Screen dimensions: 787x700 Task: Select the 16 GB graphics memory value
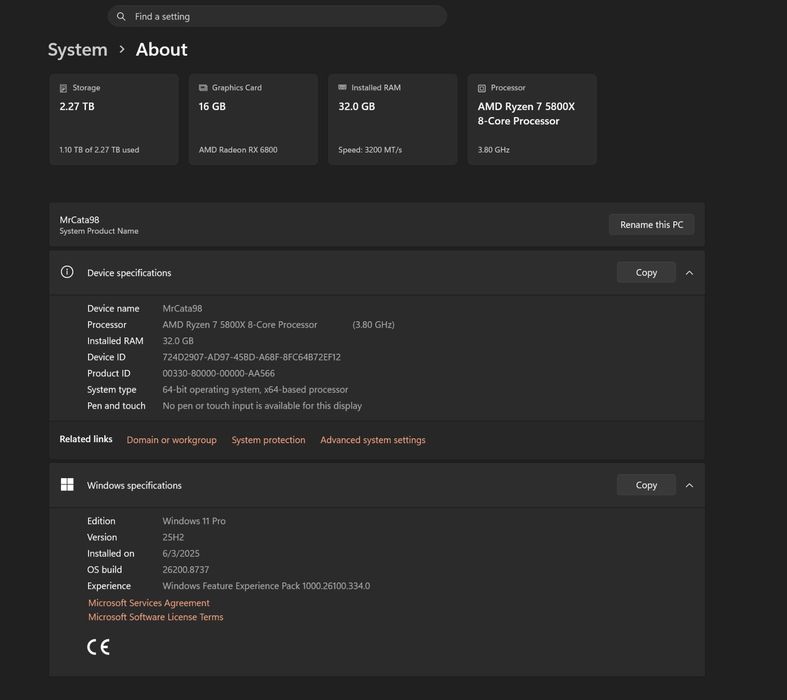click(x=212, y=106)
